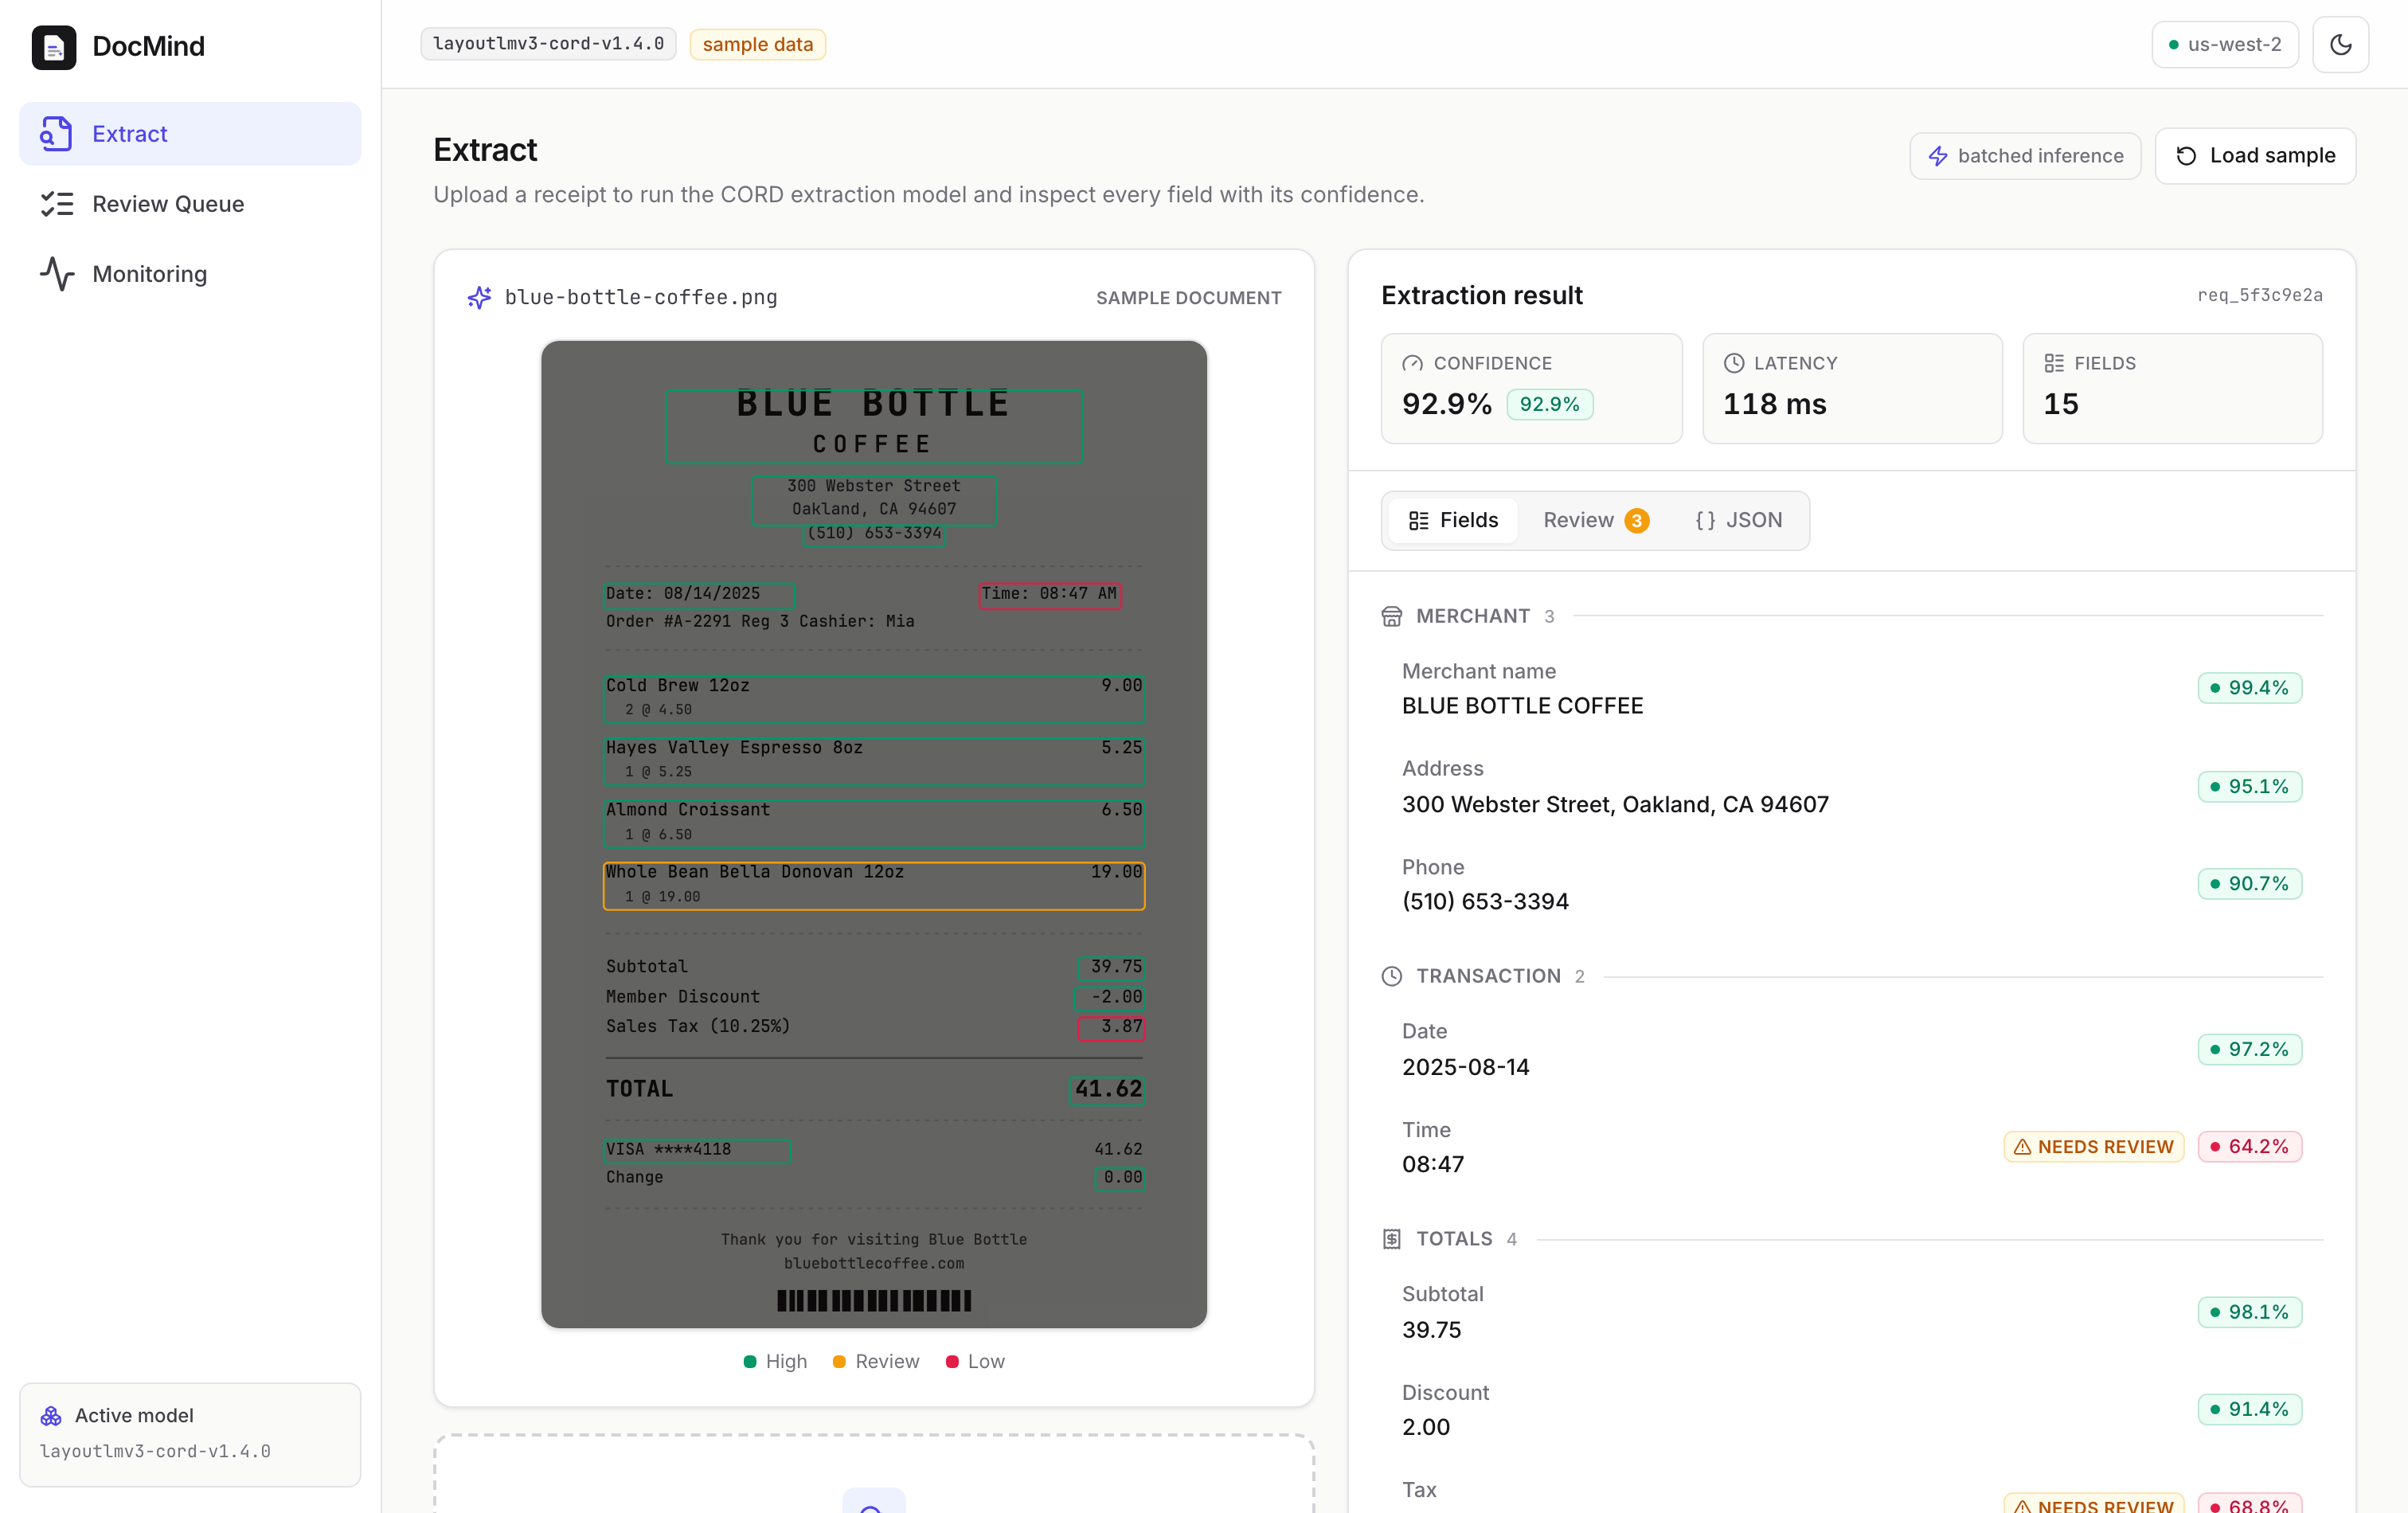This screenshot has width=2408, height=1513.
Task: Click the storefront icon by MERCHANT heading
Action: 1391,616
